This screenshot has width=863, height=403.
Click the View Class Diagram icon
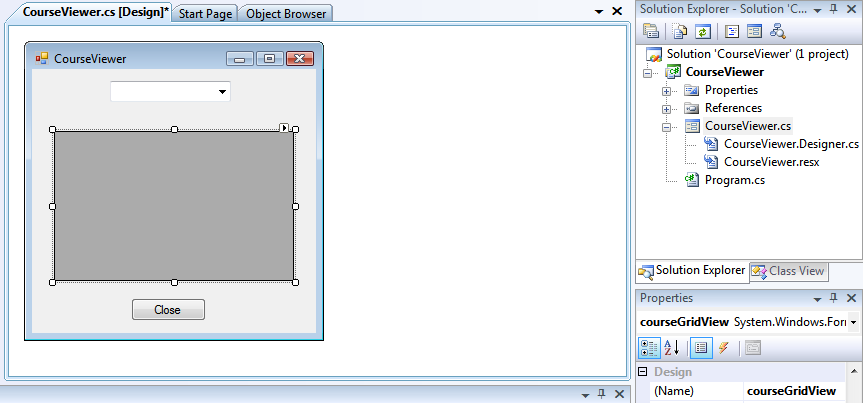tap(777, 30)
